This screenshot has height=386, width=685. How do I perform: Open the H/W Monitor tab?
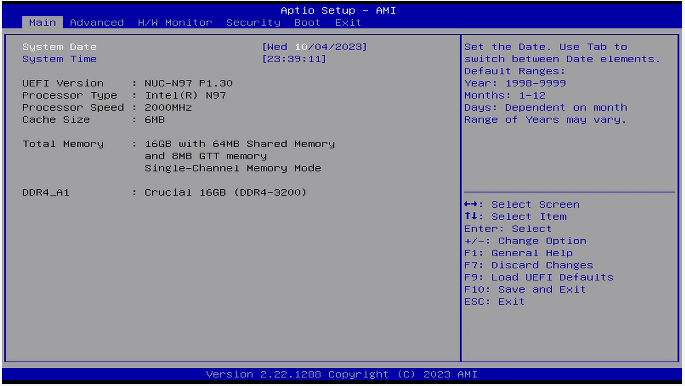(175, 22)
